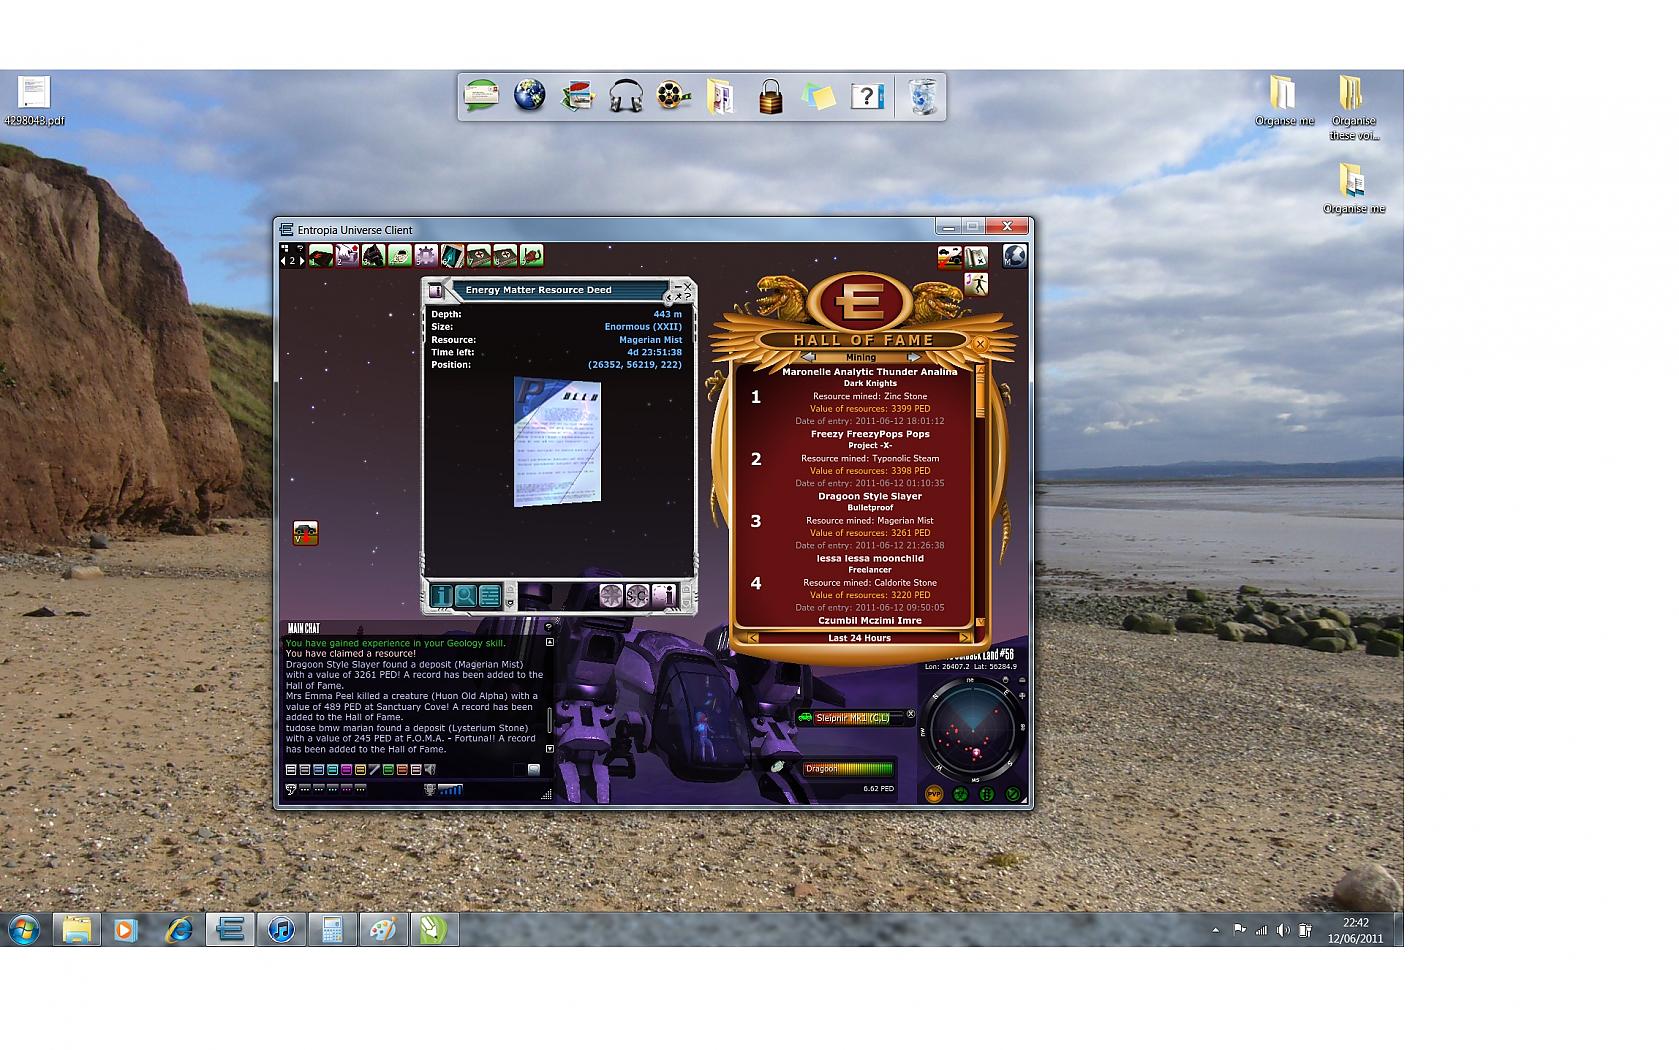
Task: Click the Dragoon health bar
Action: pyautogui.click(x=849, y=769)
